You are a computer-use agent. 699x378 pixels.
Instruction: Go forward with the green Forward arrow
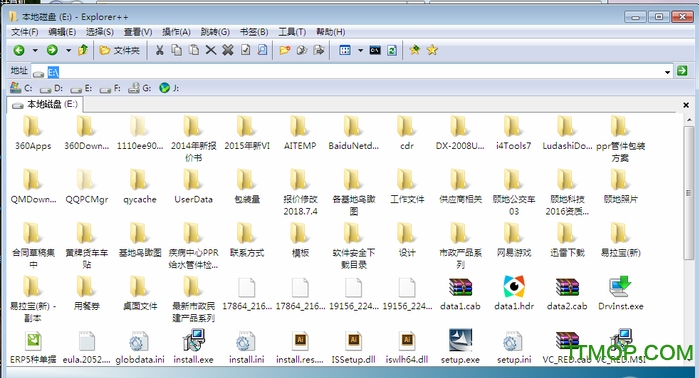coord(52,50)
